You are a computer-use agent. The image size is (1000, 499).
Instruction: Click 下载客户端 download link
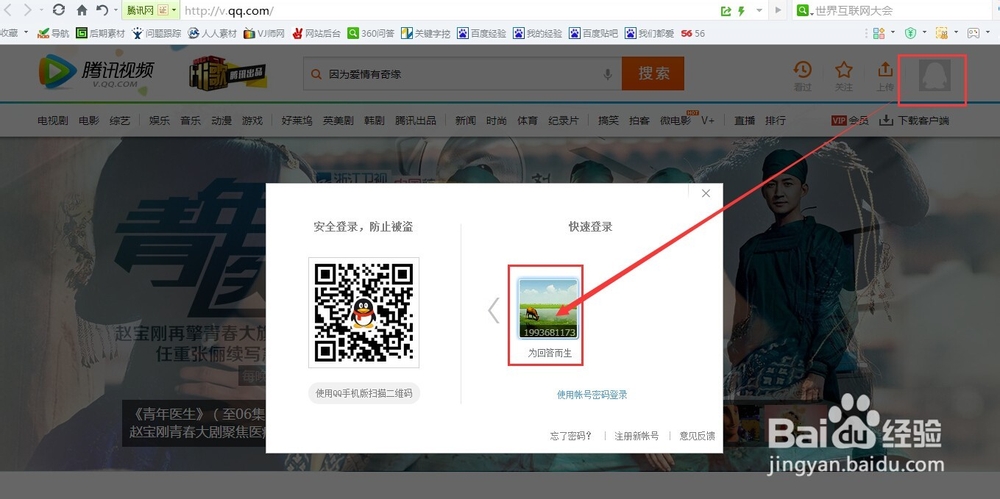(x=914, y=120)
